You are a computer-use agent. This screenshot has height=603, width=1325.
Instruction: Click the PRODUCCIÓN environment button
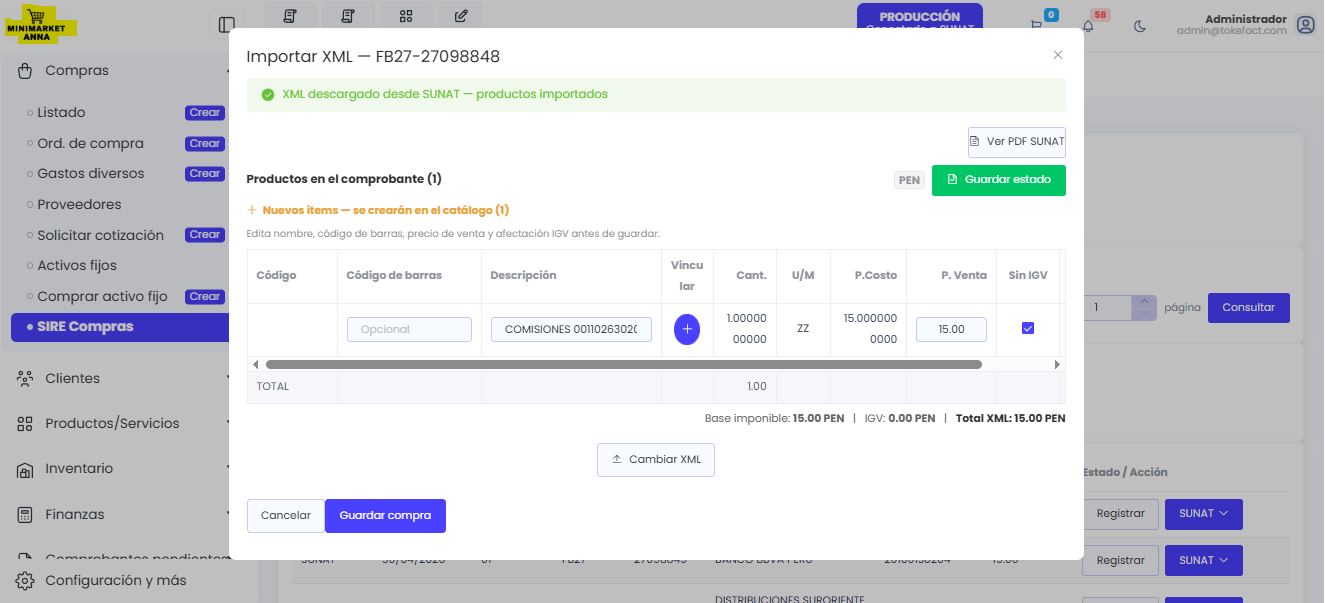tap(920, 16)
